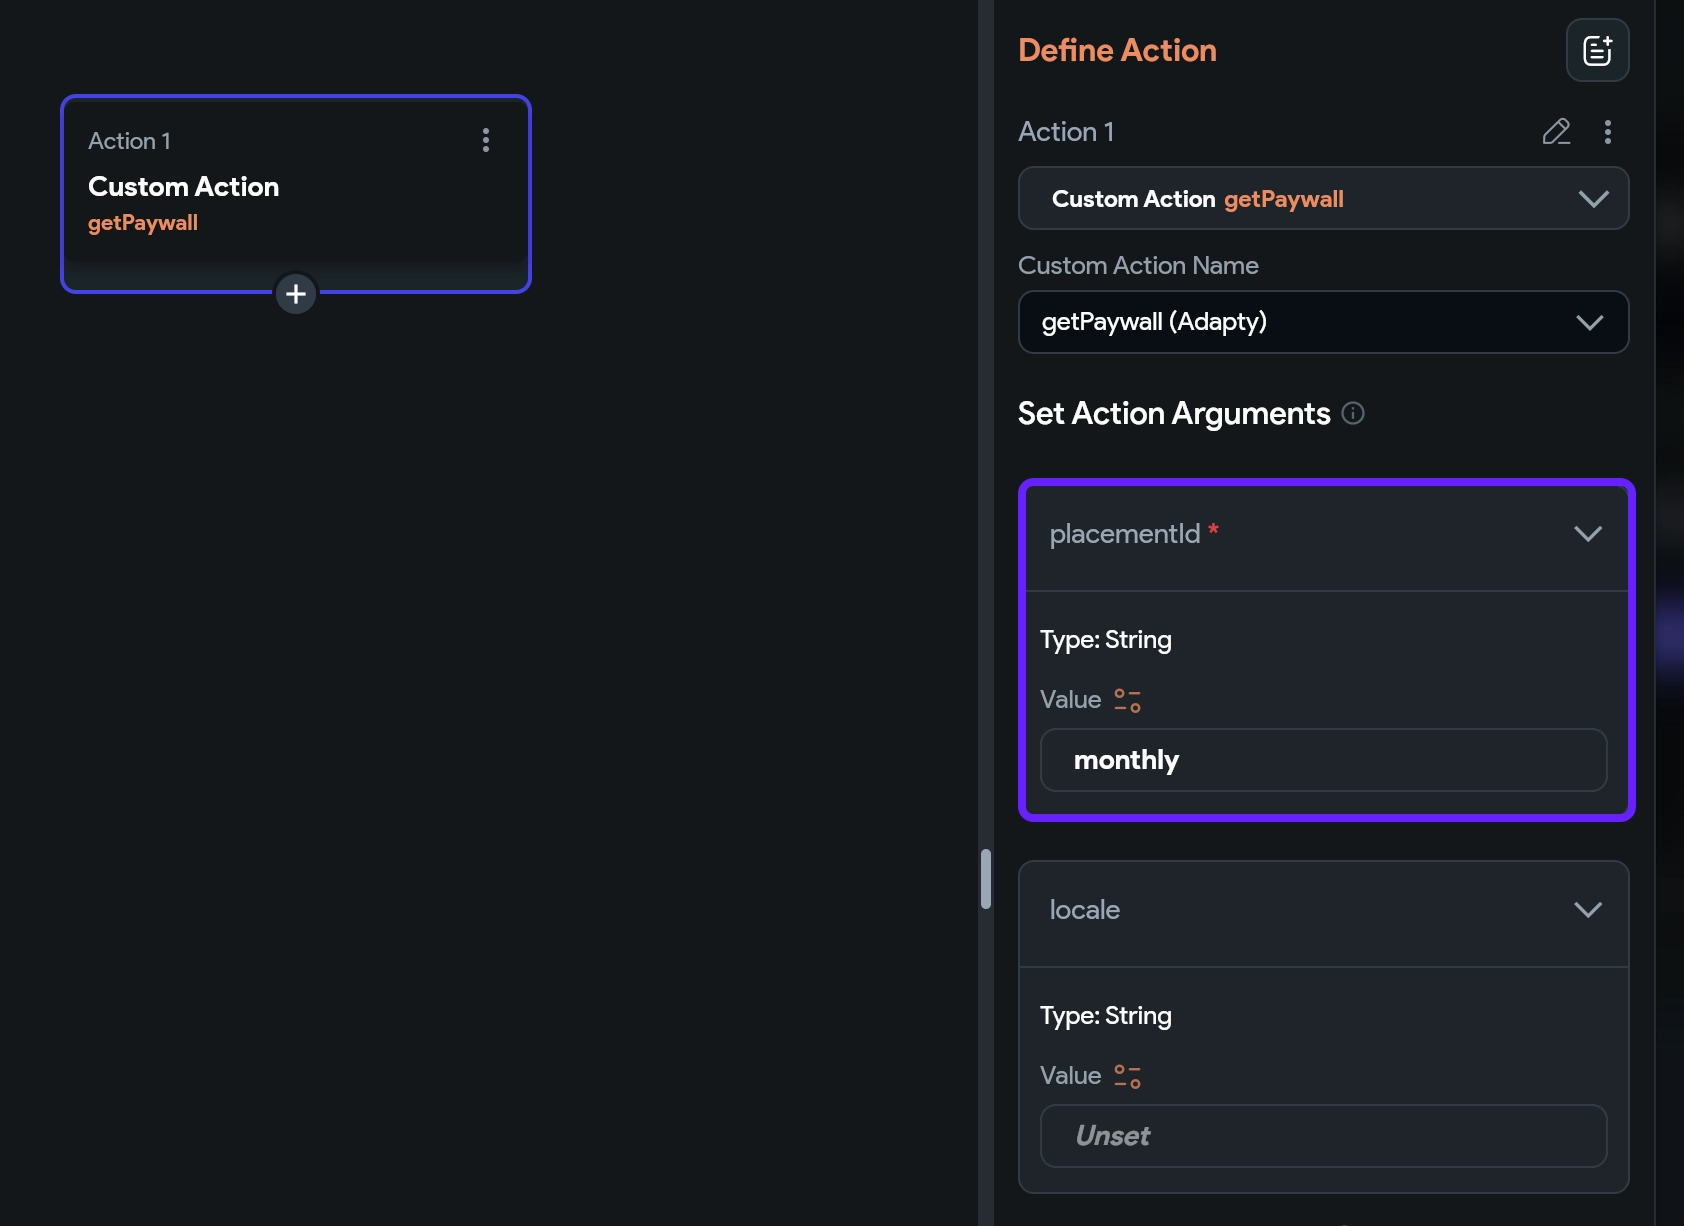Click info icon next to Set Action Arguments
The image size is (1684, 1226).
click(x=1353, y=413)
